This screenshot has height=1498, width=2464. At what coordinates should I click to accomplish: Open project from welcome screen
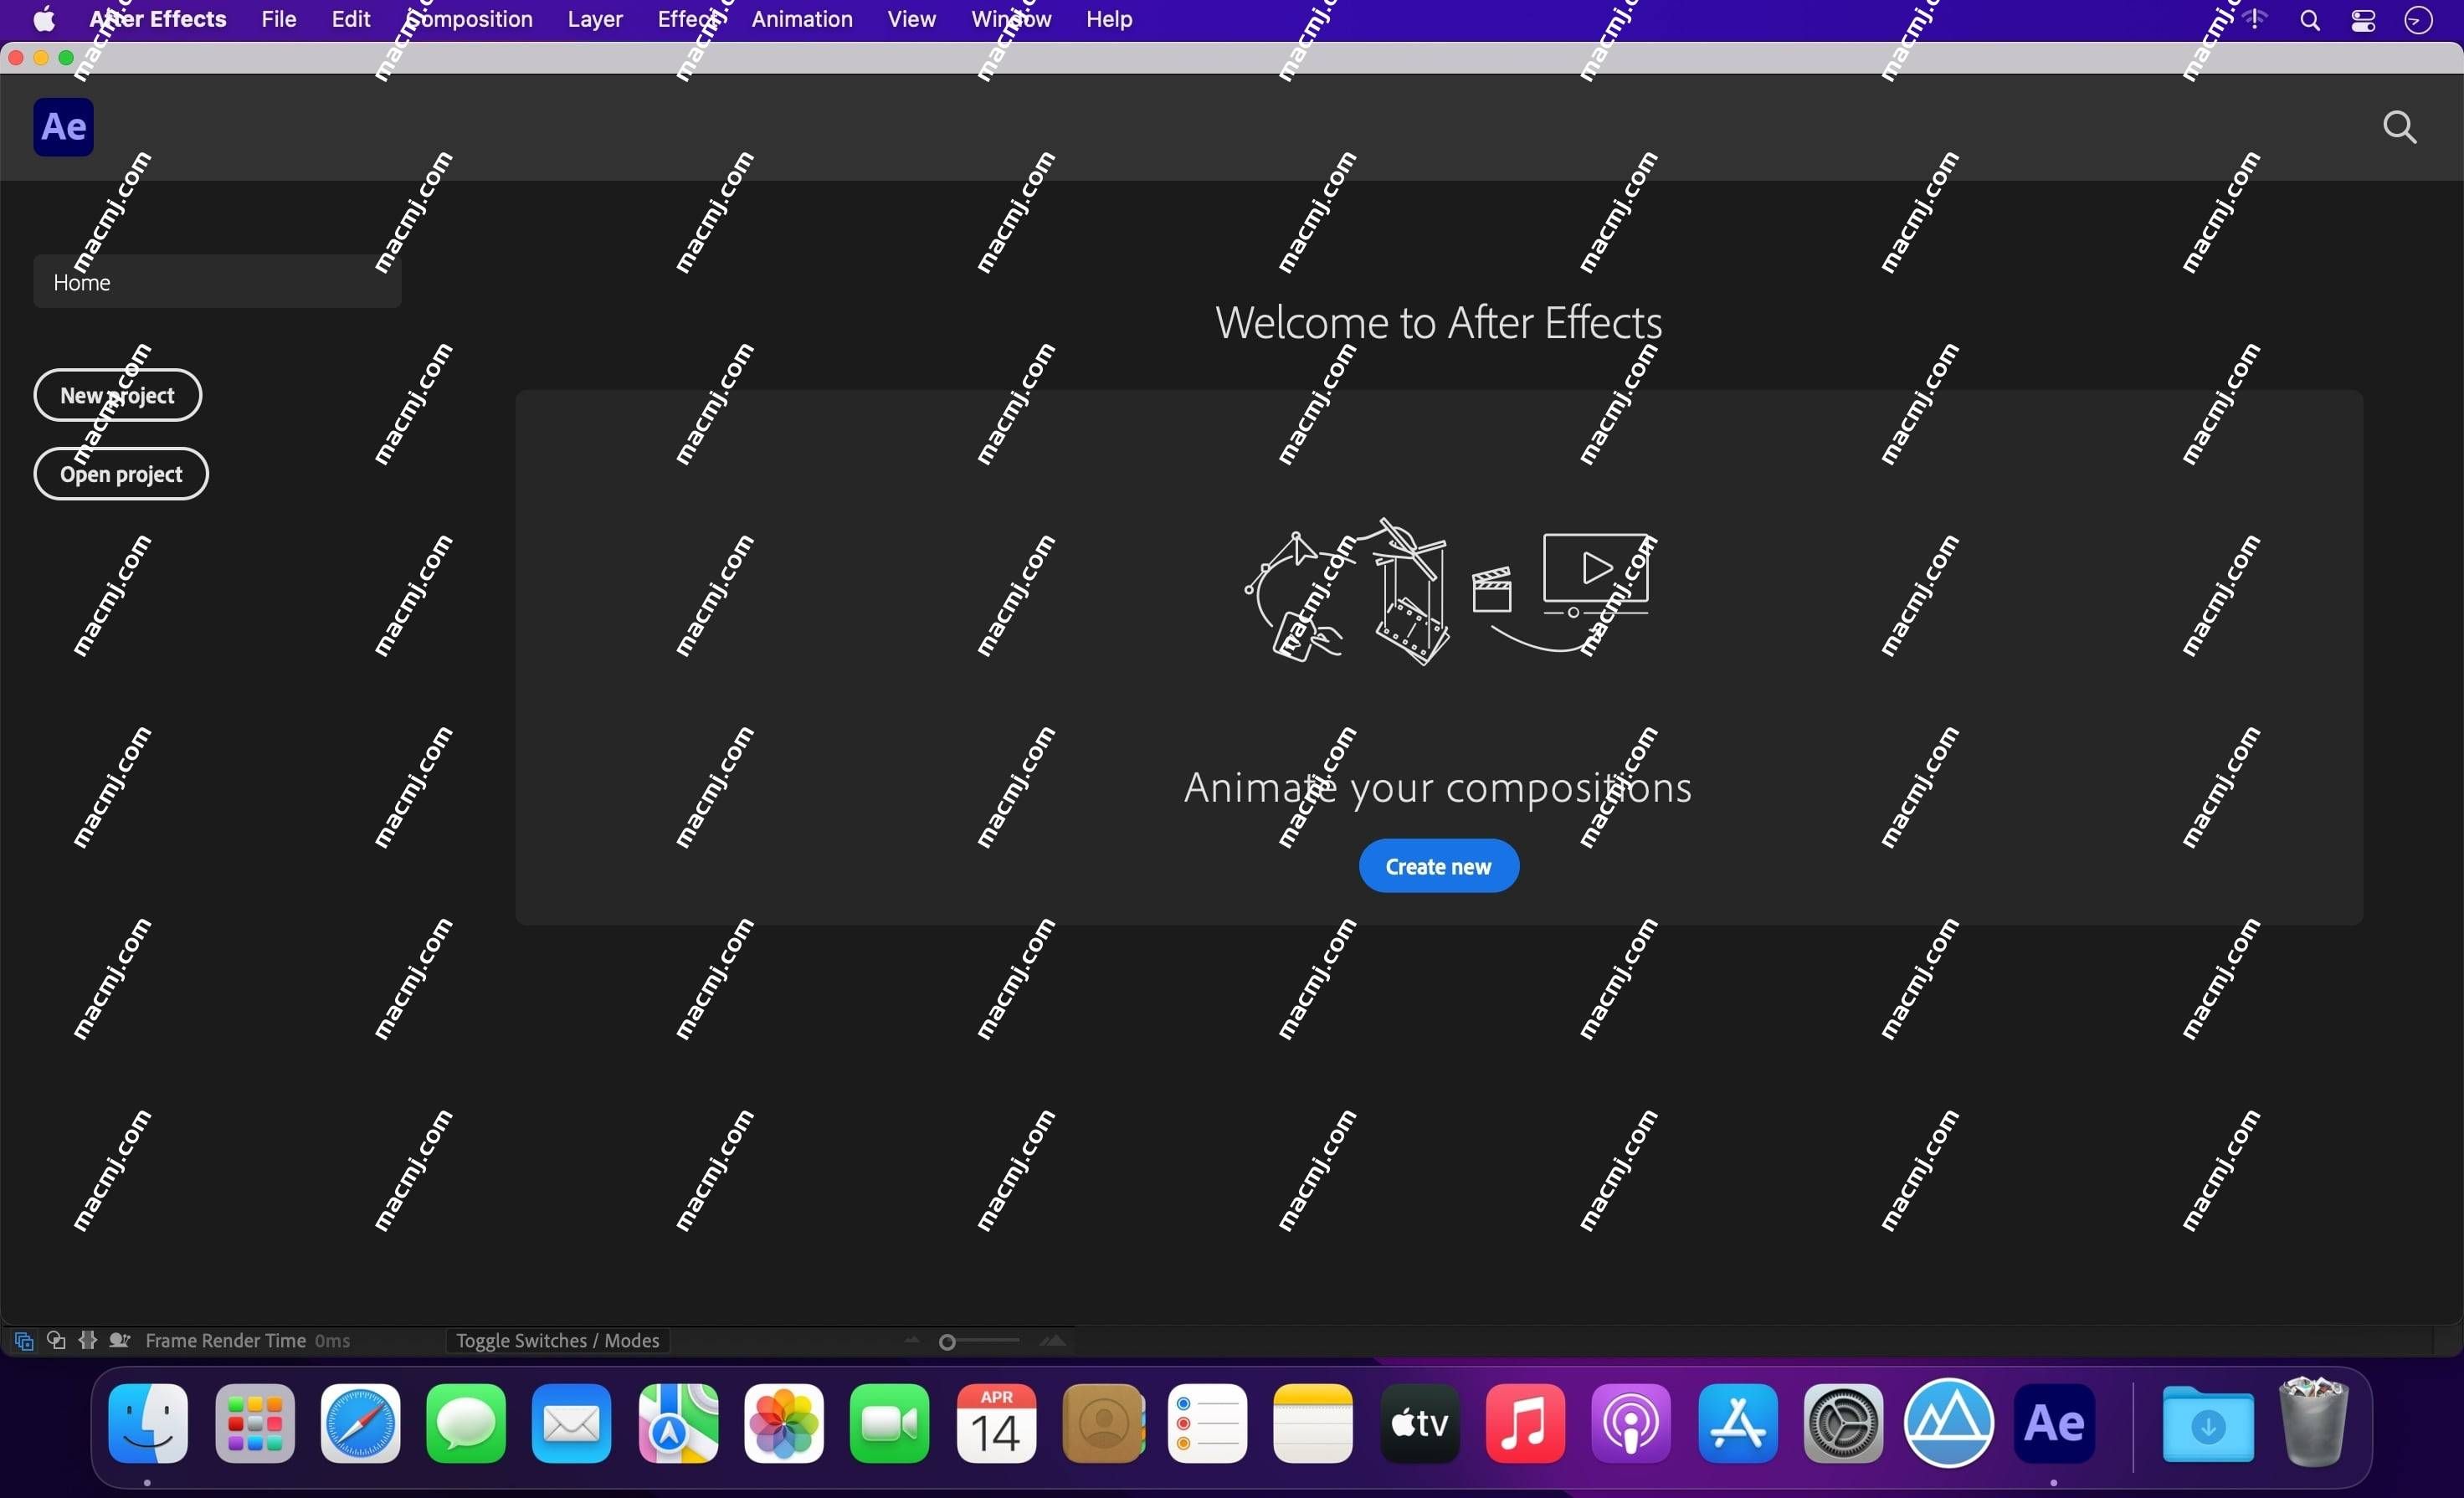point(120,472)
